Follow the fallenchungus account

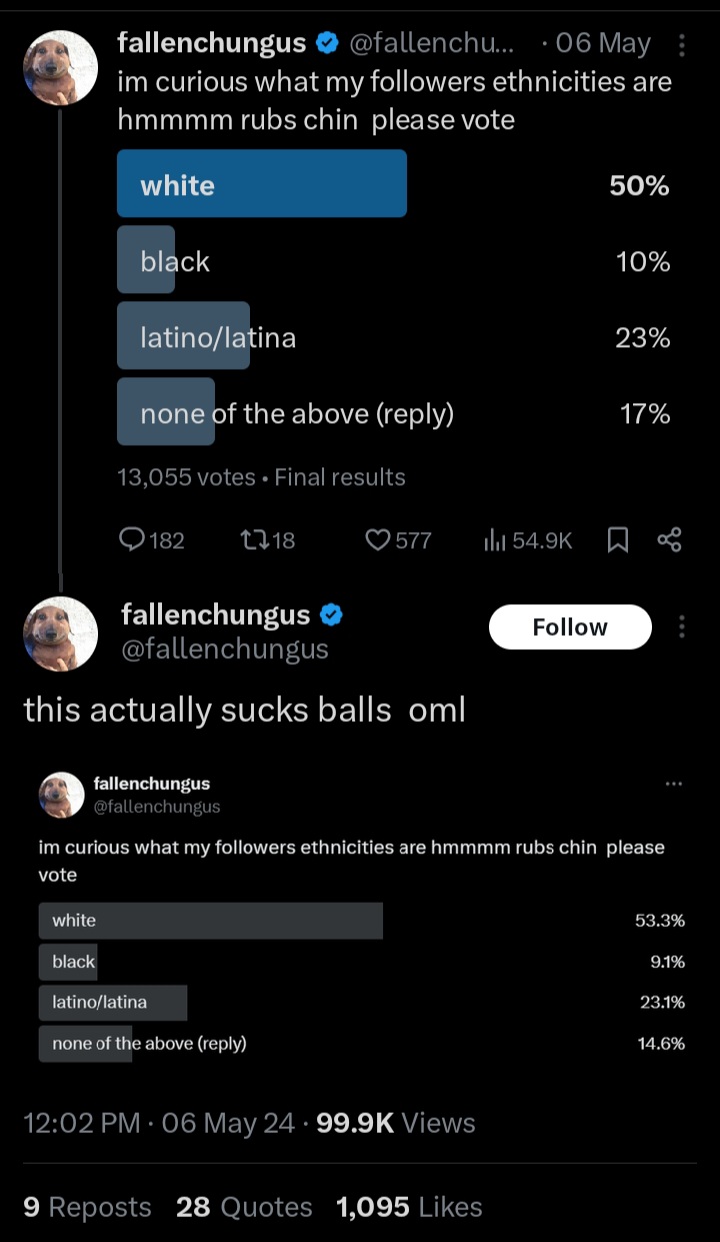coord(570,627)
